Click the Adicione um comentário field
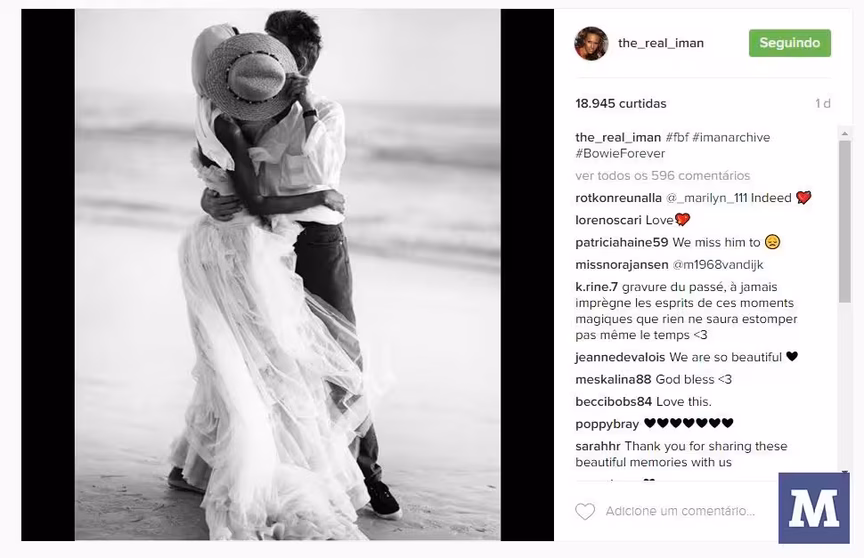 coord(680,511)
